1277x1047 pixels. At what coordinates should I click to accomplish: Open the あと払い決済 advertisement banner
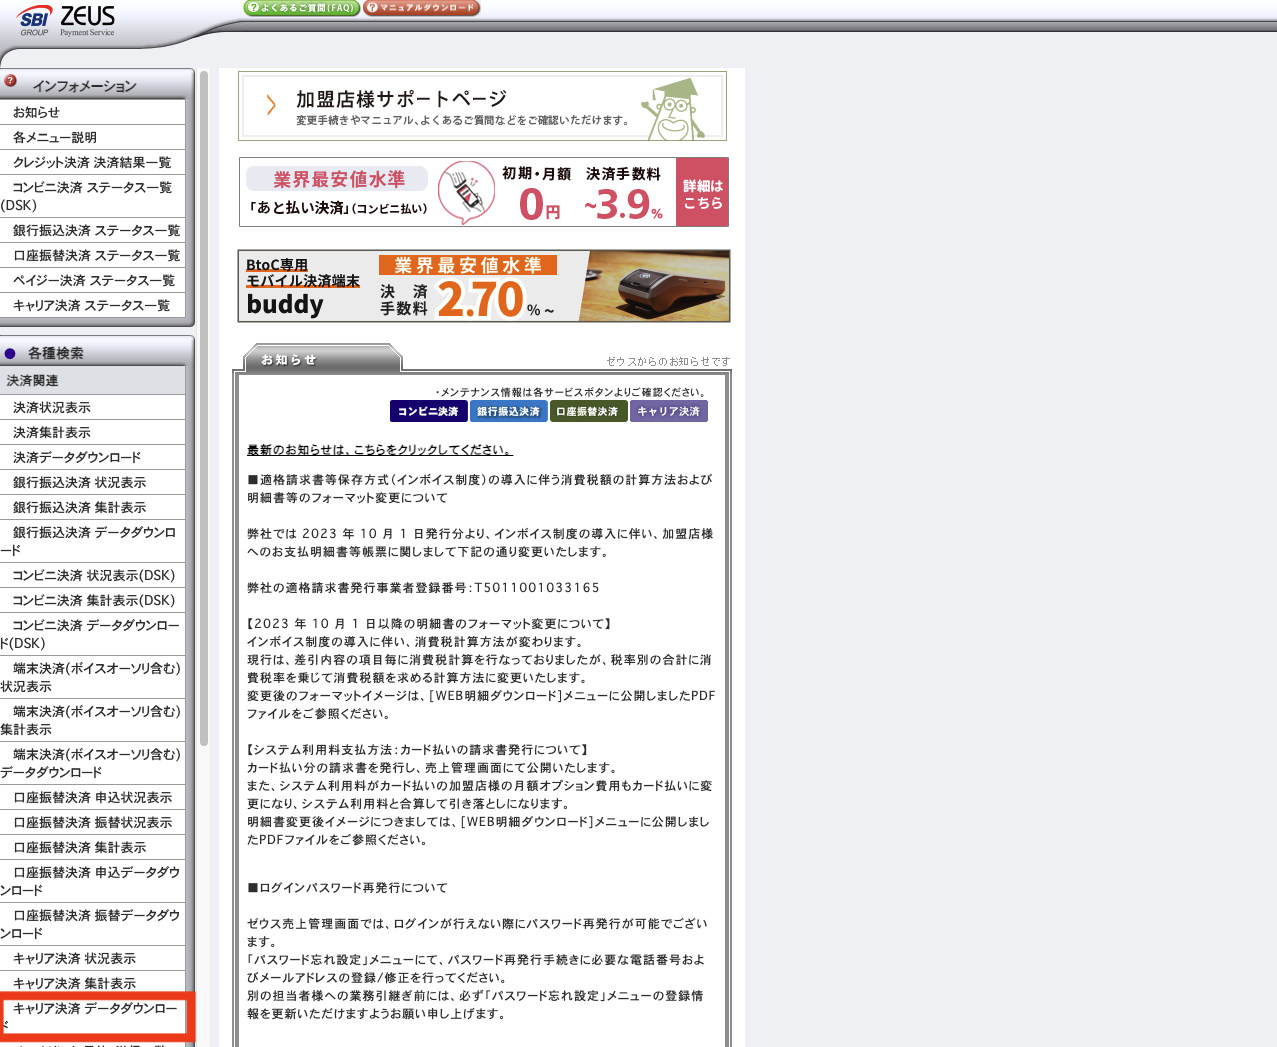point(483,191)
